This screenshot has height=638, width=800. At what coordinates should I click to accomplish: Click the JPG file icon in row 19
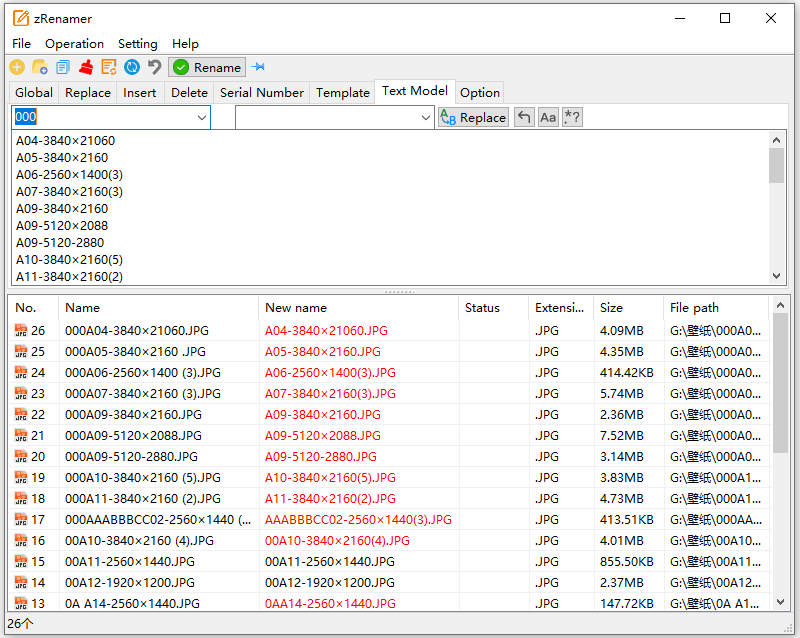tap(21, 477)
